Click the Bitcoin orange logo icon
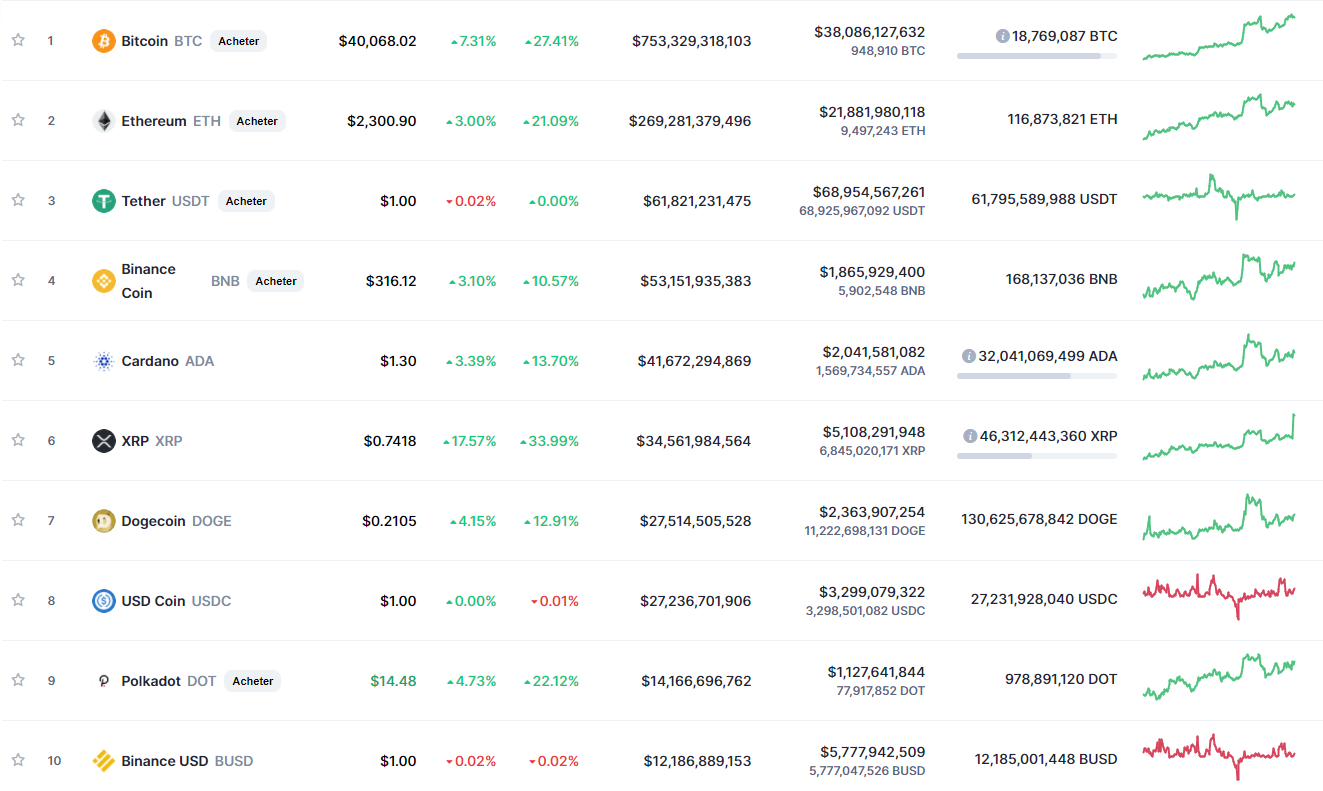Screen dimensions: 1323x791 (104, 41)
